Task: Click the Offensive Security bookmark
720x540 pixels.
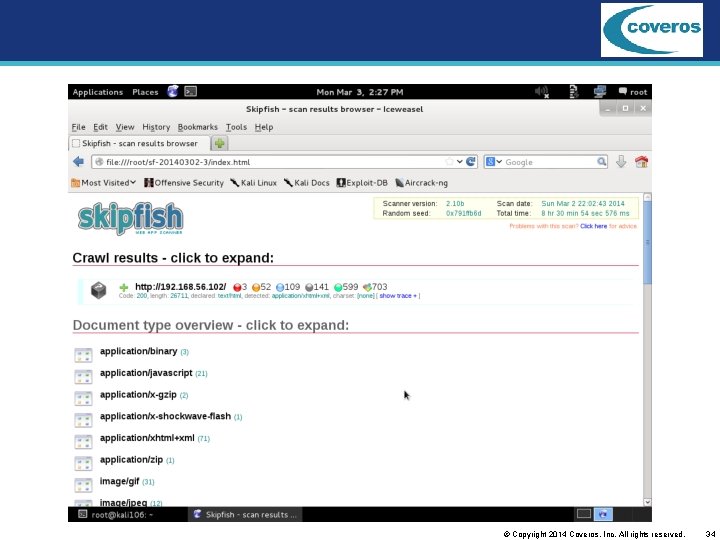Action: [184, 183]
